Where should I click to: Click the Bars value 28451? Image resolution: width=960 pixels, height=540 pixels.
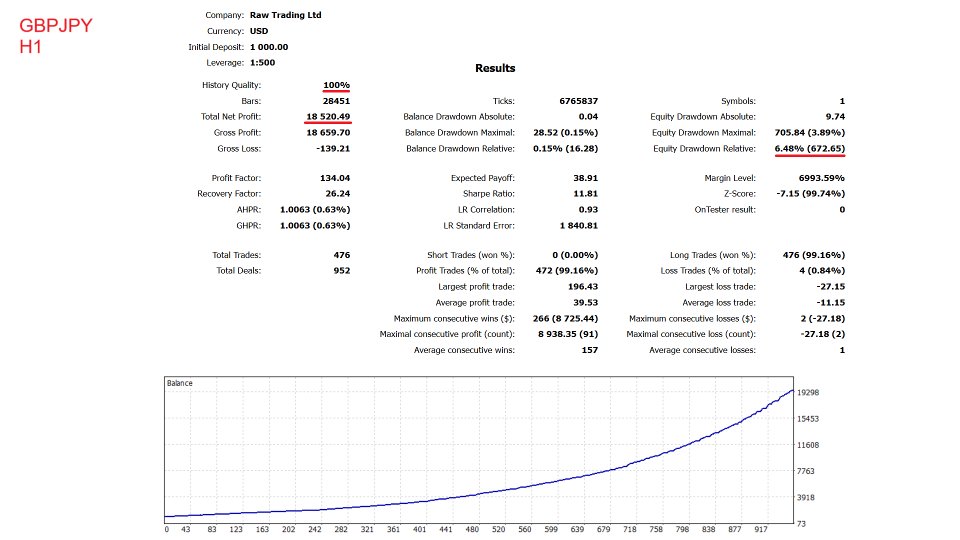click(337, 101)
